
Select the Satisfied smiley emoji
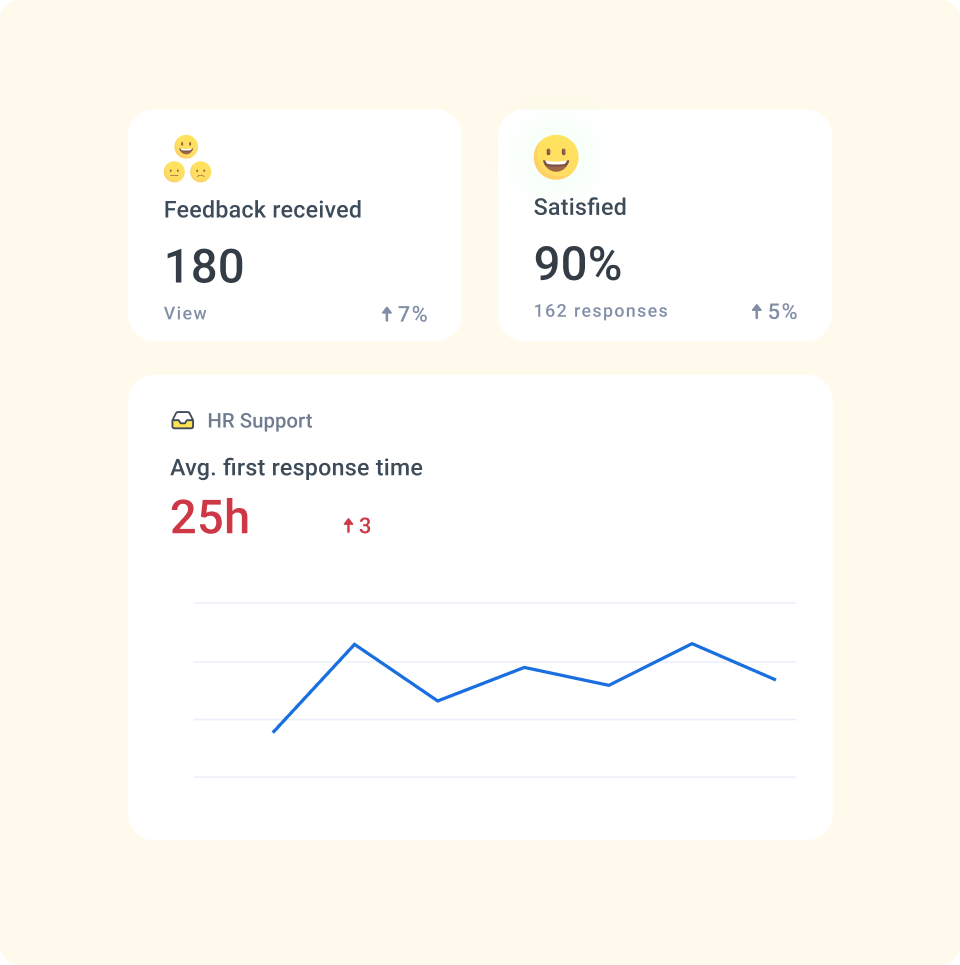pos(555,157)
